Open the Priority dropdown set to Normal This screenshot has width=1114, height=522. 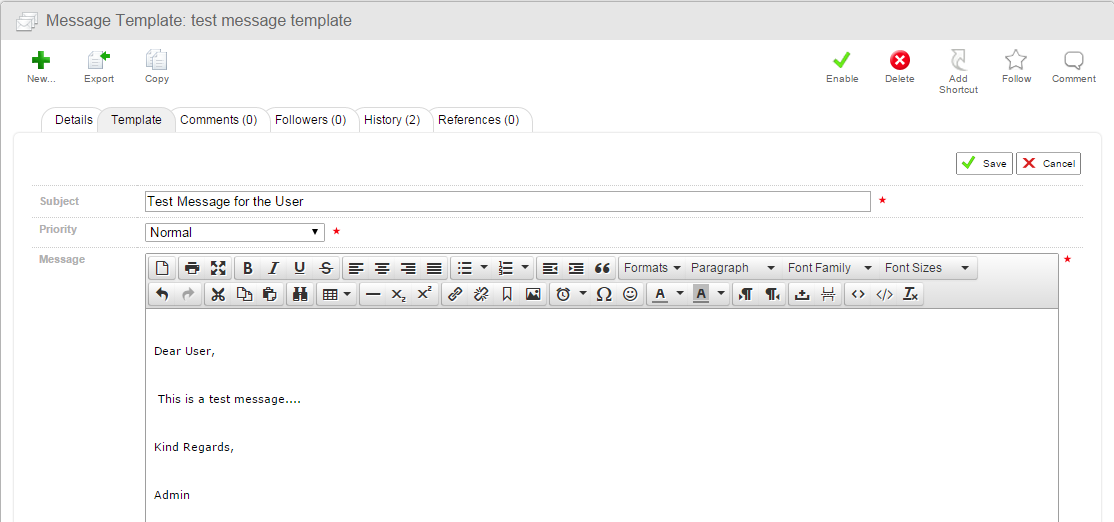click(235, 232)
